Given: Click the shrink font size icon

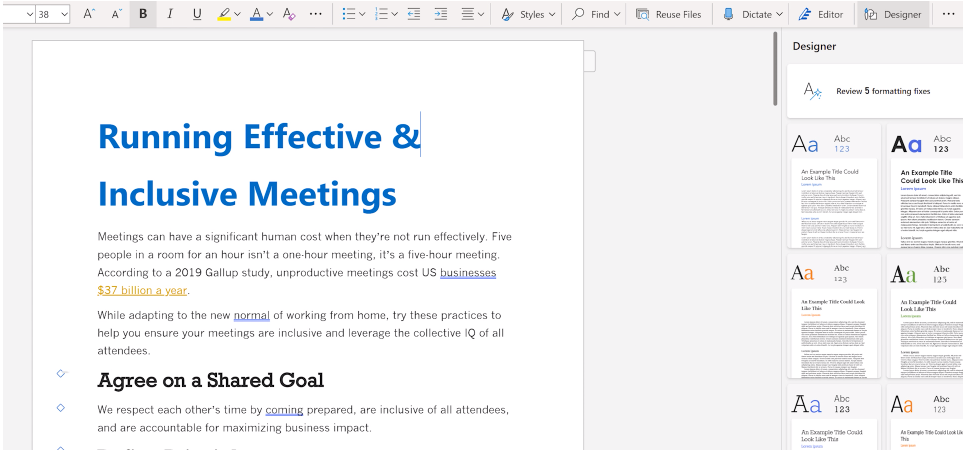Looking at the screenshot, I should tap(116, 14).
